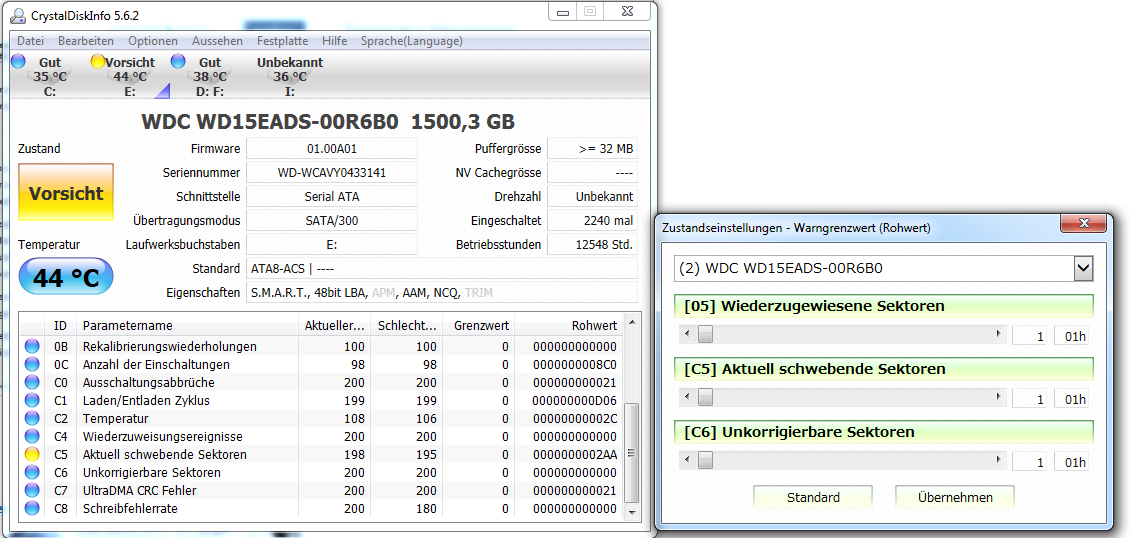Click the Parametername column header
The height and width of the screenshot is (538, 1131).
click(x=186, y=326)
